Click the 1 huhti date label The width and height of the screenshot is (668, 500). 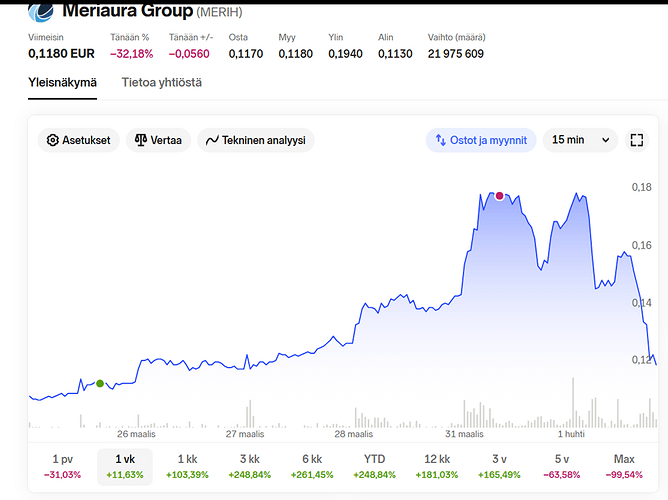coord(571,434)
